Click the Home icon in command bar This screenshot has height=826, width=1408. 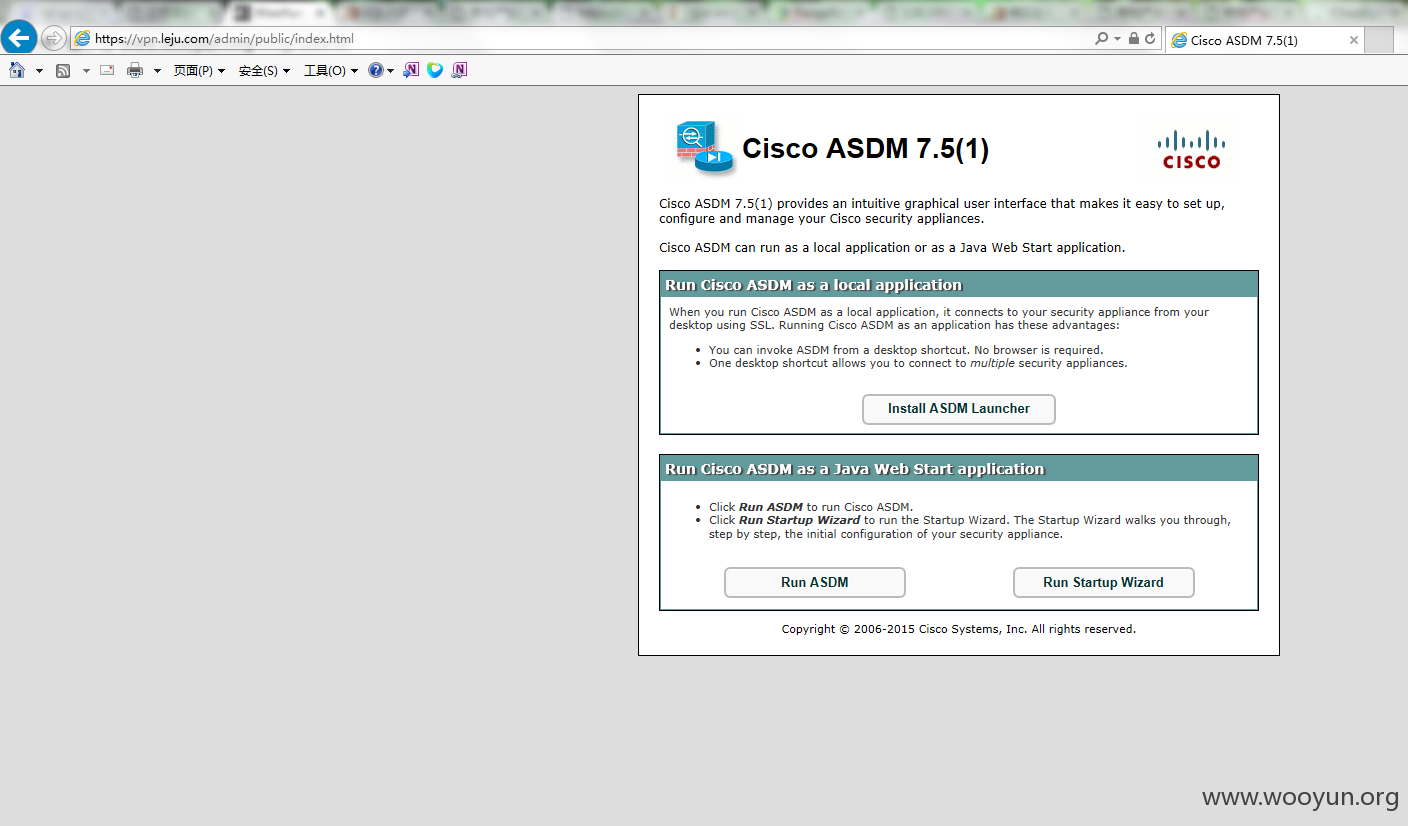(17, 70)
